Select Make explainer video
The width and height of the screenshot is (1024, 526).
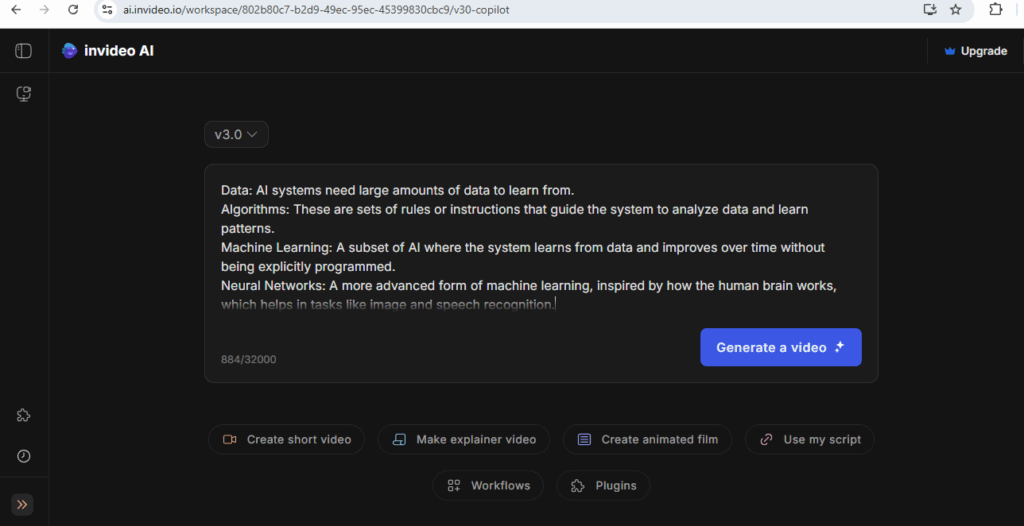pyautogui.click(x=464, y=440)
